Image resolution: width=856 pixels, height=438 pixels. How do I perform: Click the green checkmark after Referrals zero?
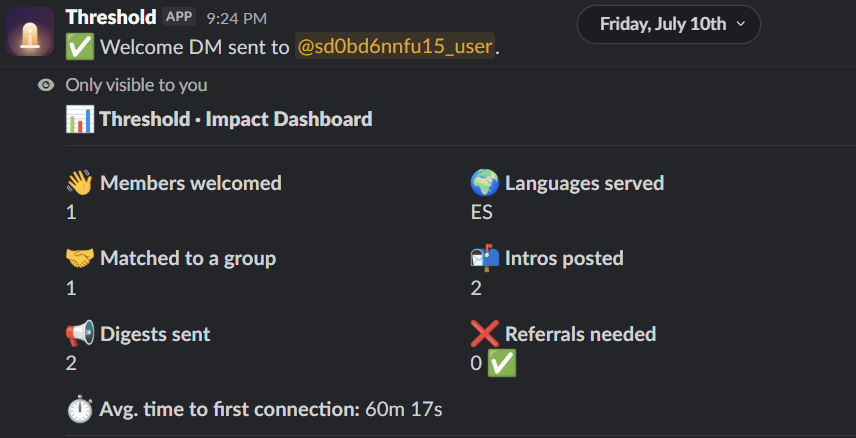pos(501,364)
